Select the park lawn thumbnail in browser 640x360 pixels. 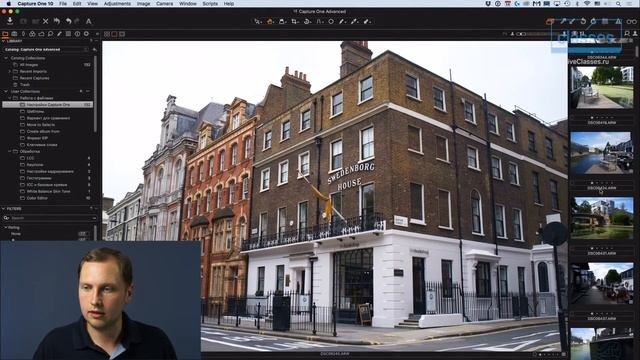(x=602, y=87)
